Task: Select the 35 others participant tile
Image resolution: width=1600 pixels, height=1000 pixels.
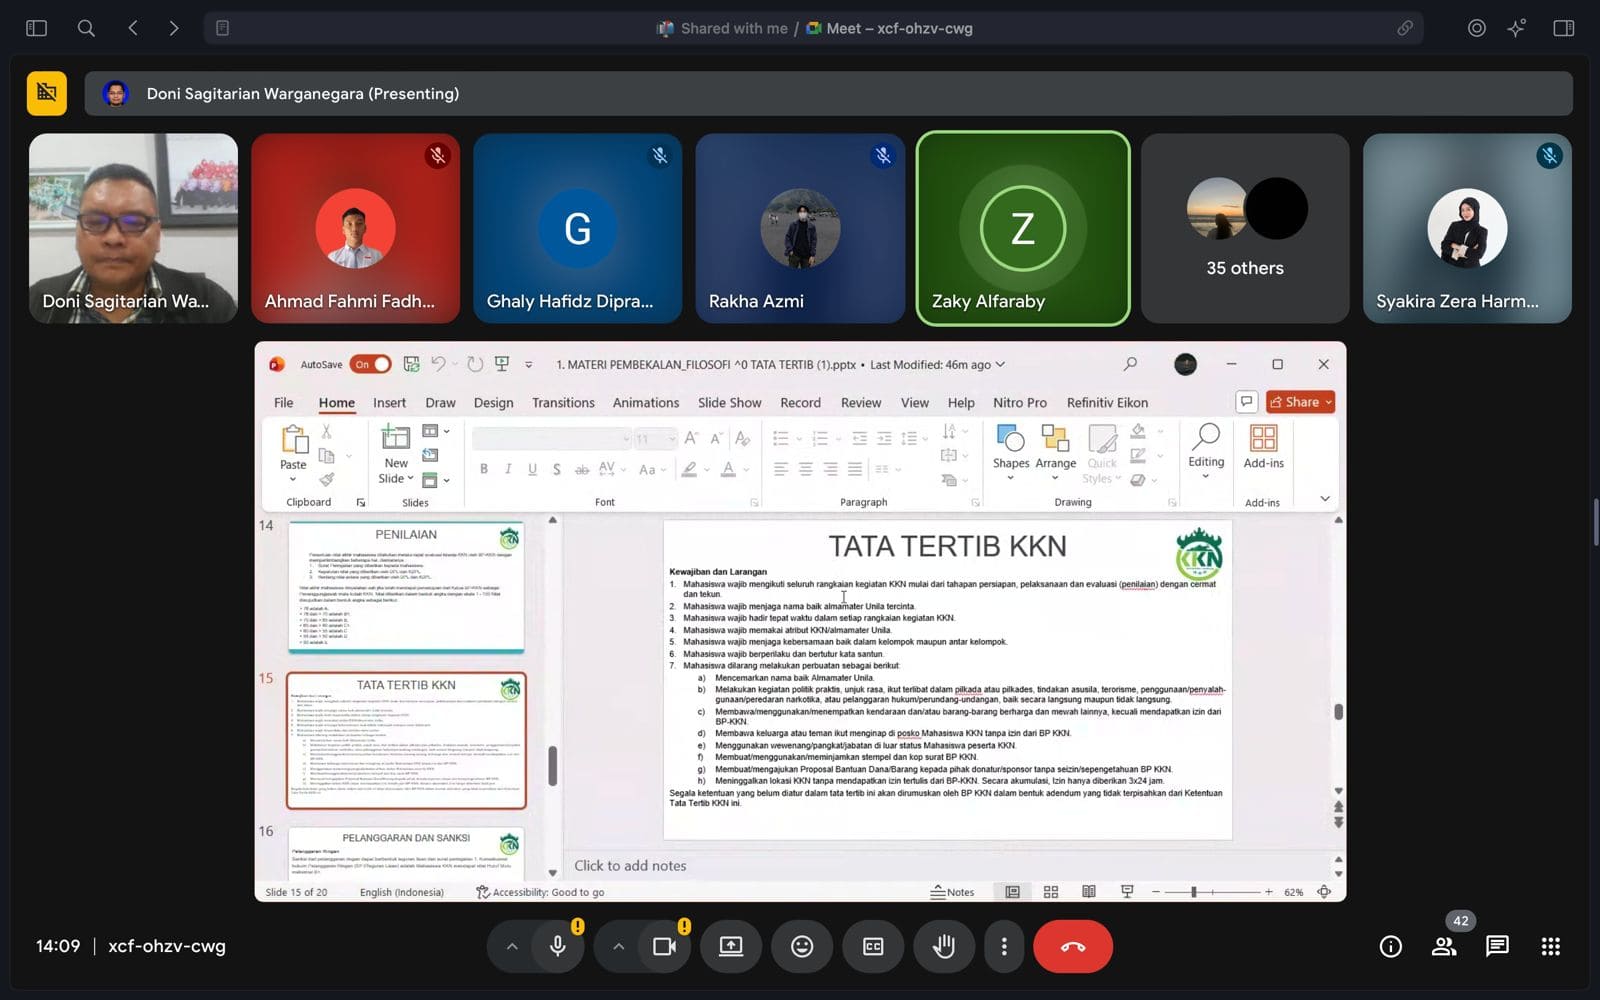Action: click(1245, 228)
